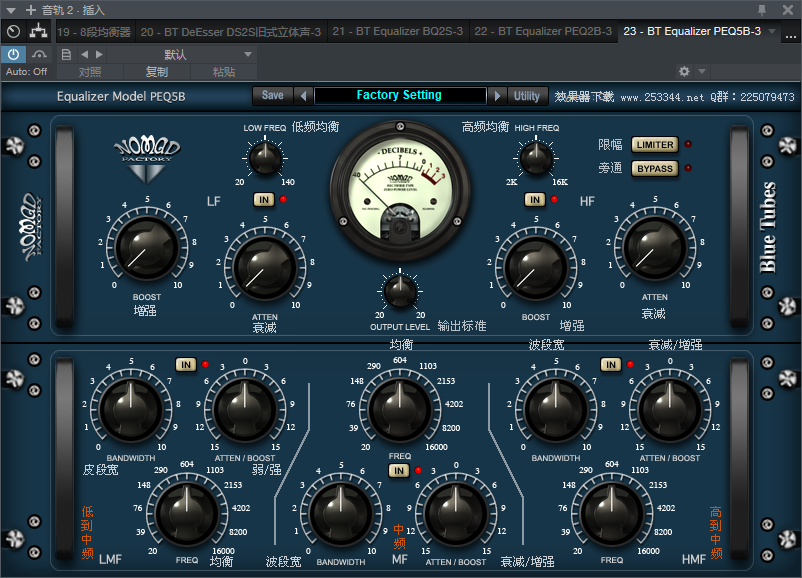Pin the plugin window

tap(762, 10)
